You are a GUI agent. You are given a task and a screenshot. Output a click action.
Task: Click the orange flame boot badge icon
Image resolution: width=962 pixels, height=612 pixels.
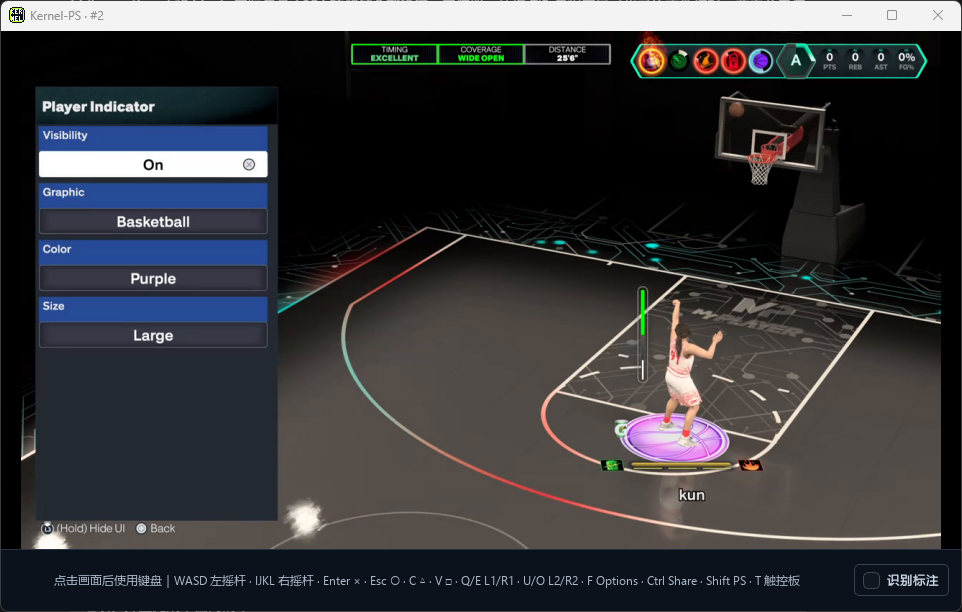pos(706,61)
